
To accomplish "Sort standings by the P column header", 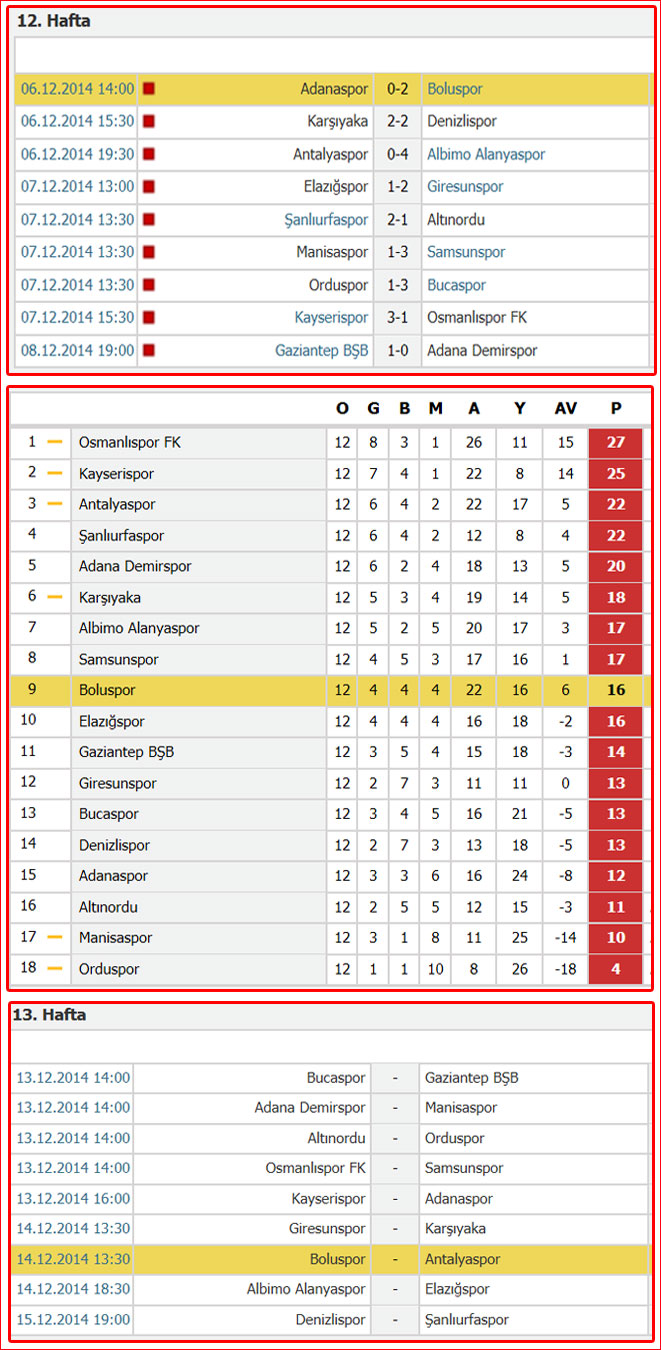I will (616, 408).
